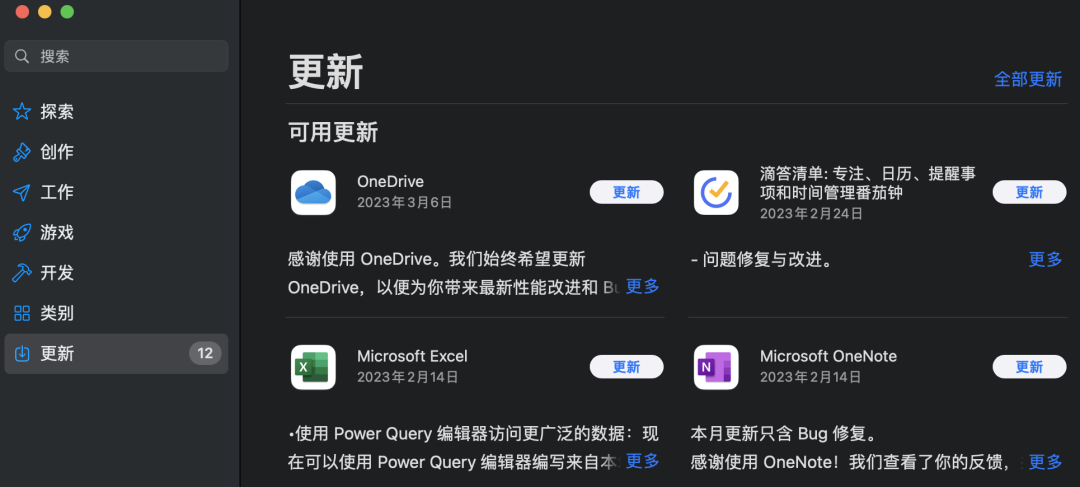Expand Excel release notes with 更多
1080x487 pixels.
point(642,461)
